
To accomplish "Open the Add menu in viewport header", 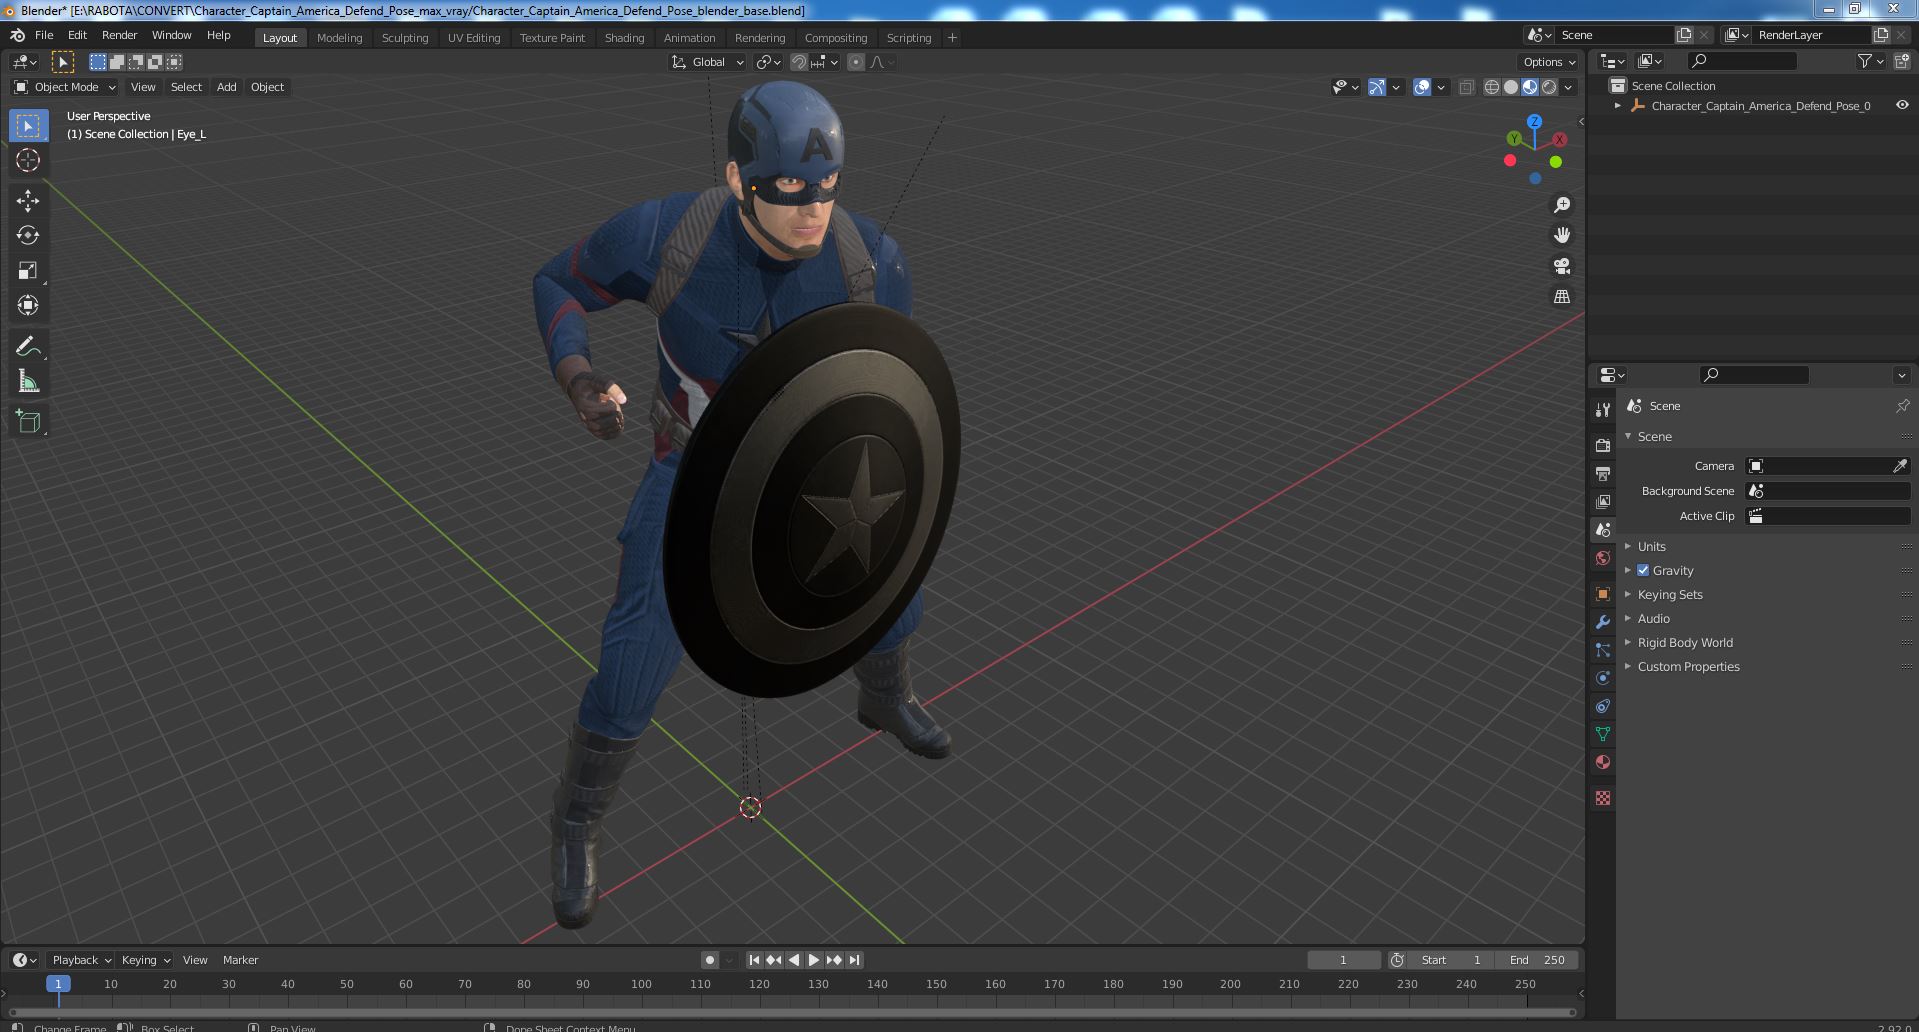I will pyautogui.click(x=227, y=87).
